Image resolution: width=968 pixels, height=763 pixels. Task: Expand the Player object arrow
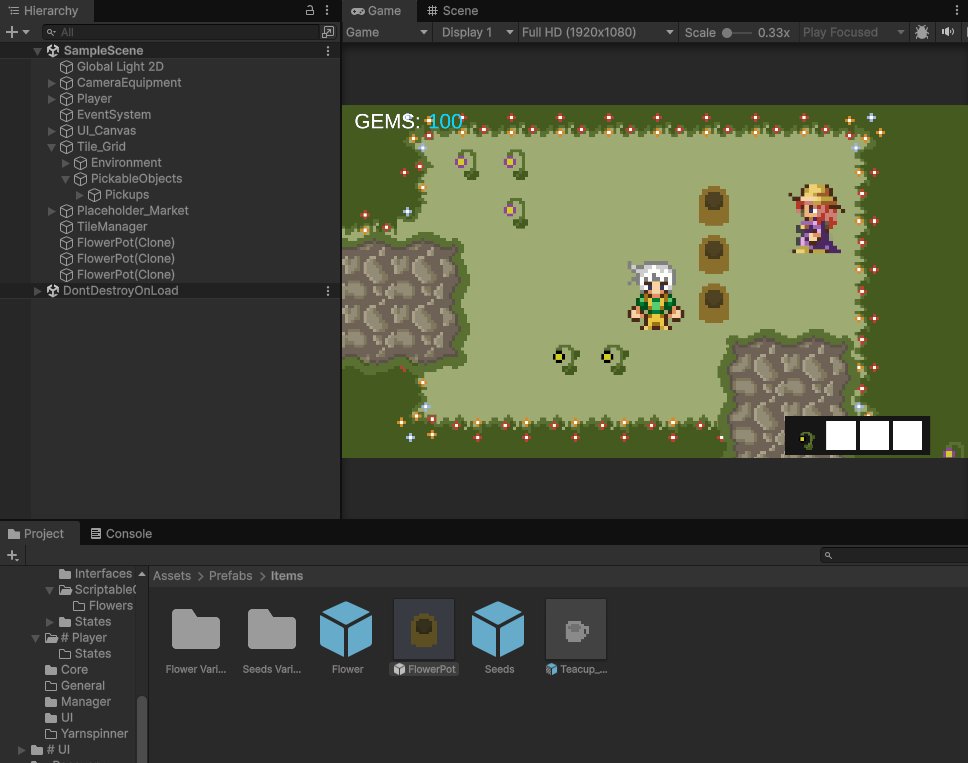52,99
